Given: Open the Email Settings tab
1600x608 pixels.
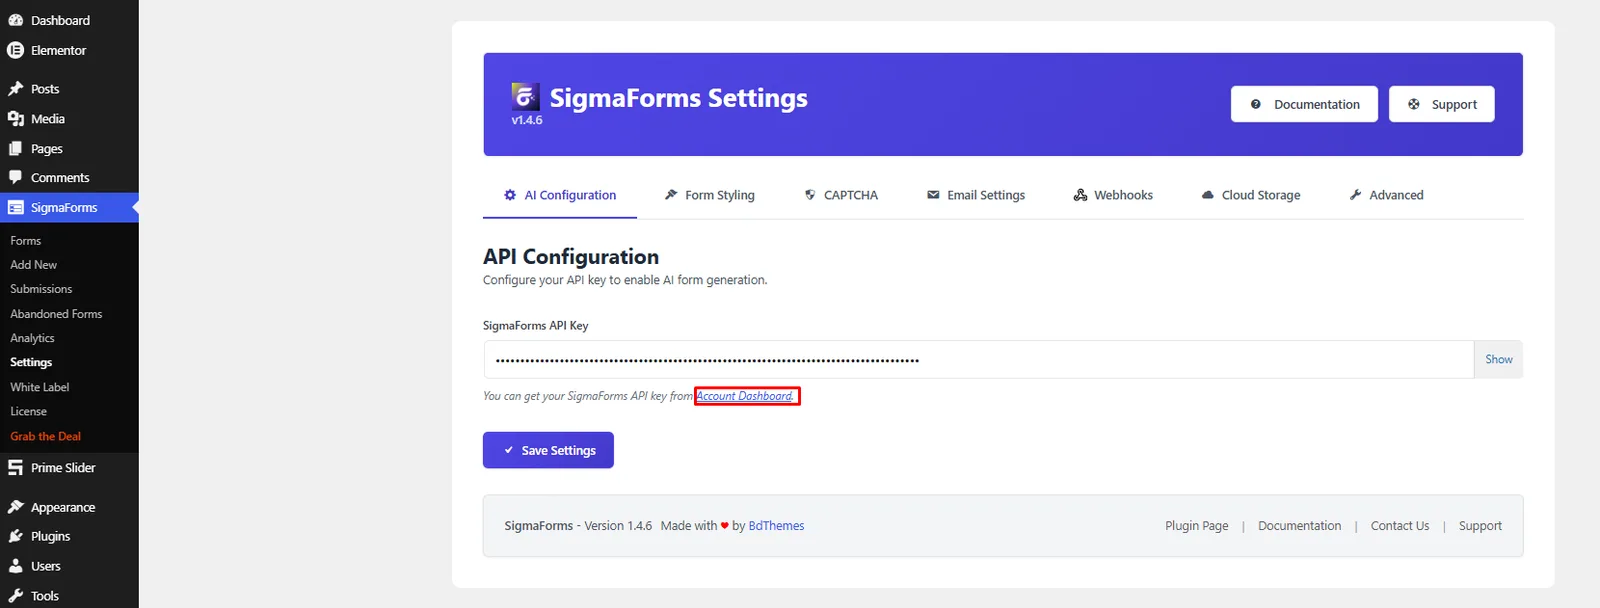Looking at the screenshot, I should pos(976,195).
